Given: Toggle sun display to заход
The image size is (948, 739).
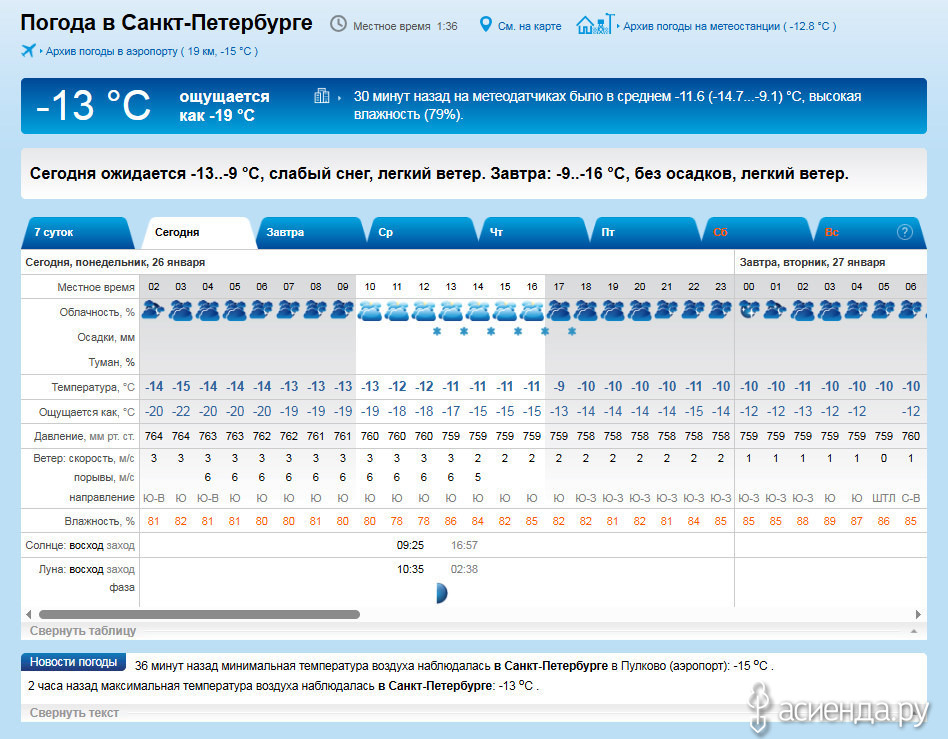Looking at the screenshot, I should 120,545.
